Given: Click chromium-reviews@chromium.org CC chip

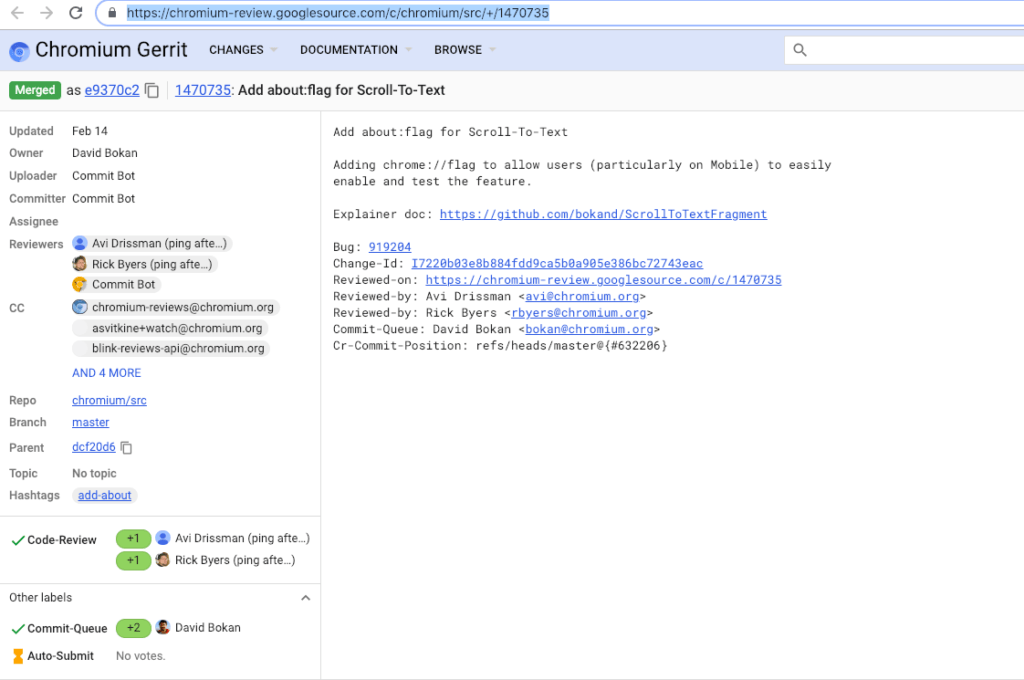Looking at the screenshot, I should 176,307.
